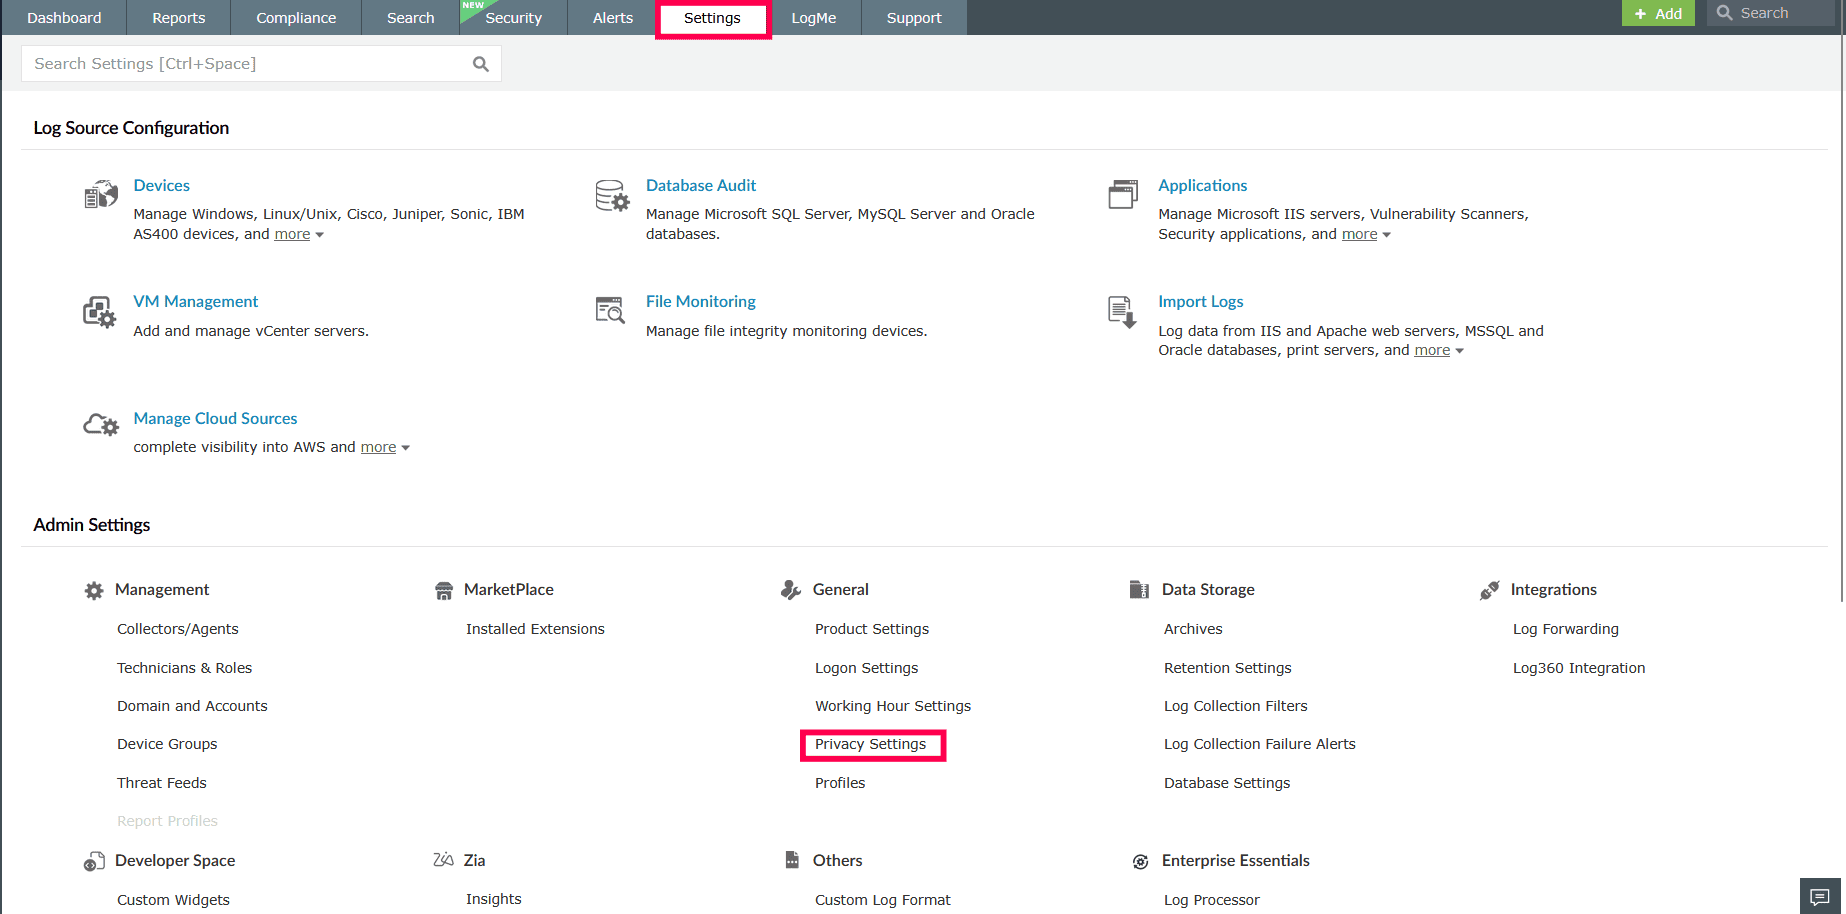Open Database Audit via its database icon
This screenshot has height=914, width=1846.
pyautogui.click(x=611, y=195)
